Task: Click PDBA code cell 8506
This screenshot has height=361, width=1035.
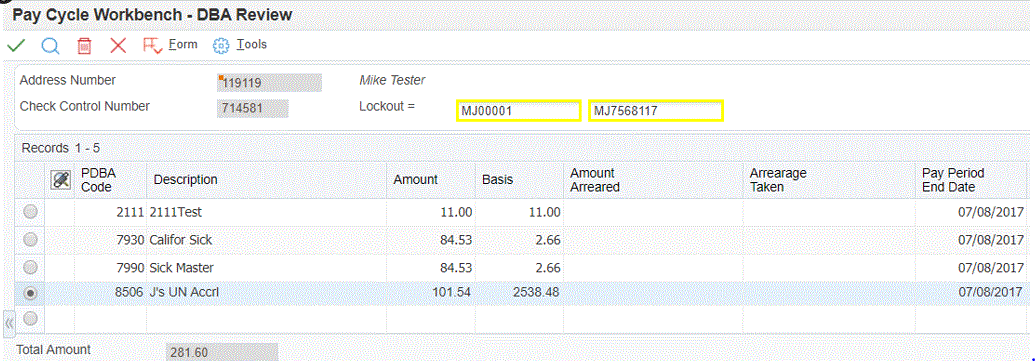Action: tap(110, 292)
